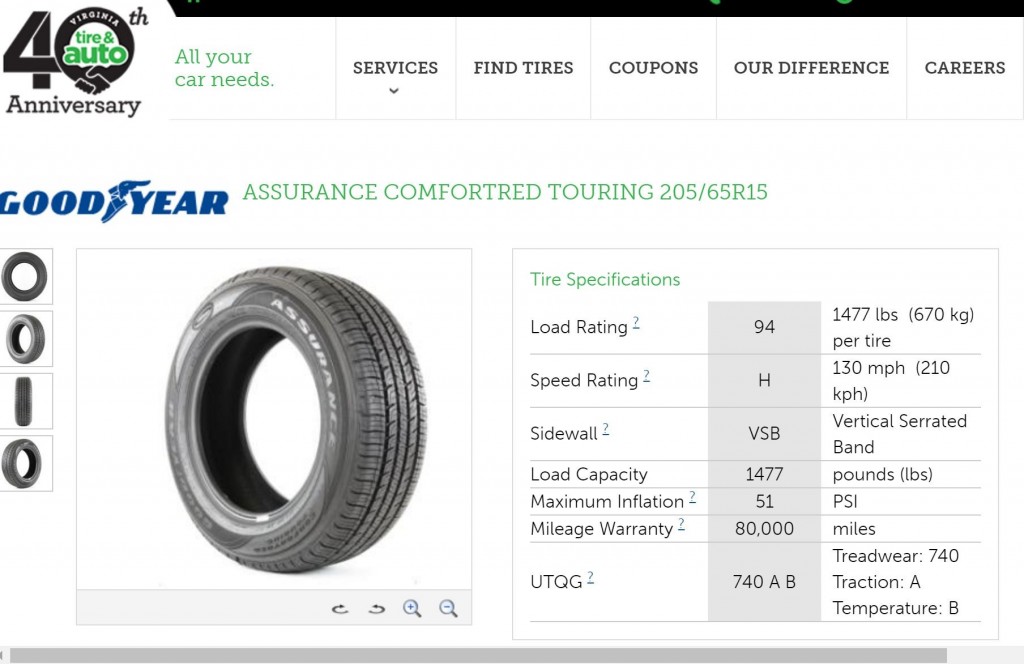Go to the Coupons page
Viewport: 1024px width, 664px height.
coord(653,68)
